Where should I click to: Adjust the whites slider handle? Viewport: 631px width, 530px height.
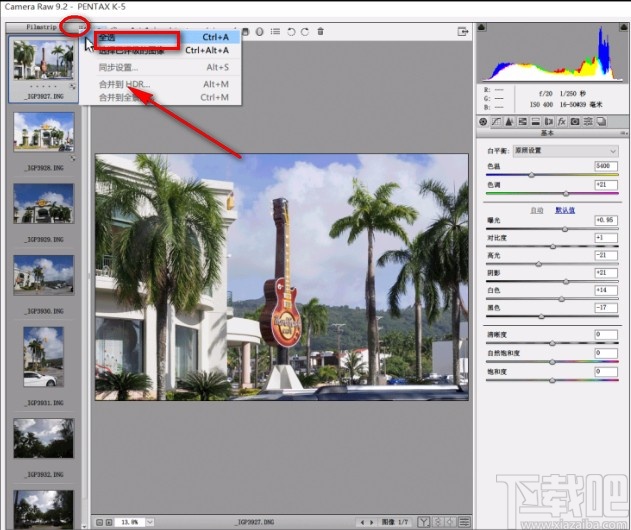[561, 299]
